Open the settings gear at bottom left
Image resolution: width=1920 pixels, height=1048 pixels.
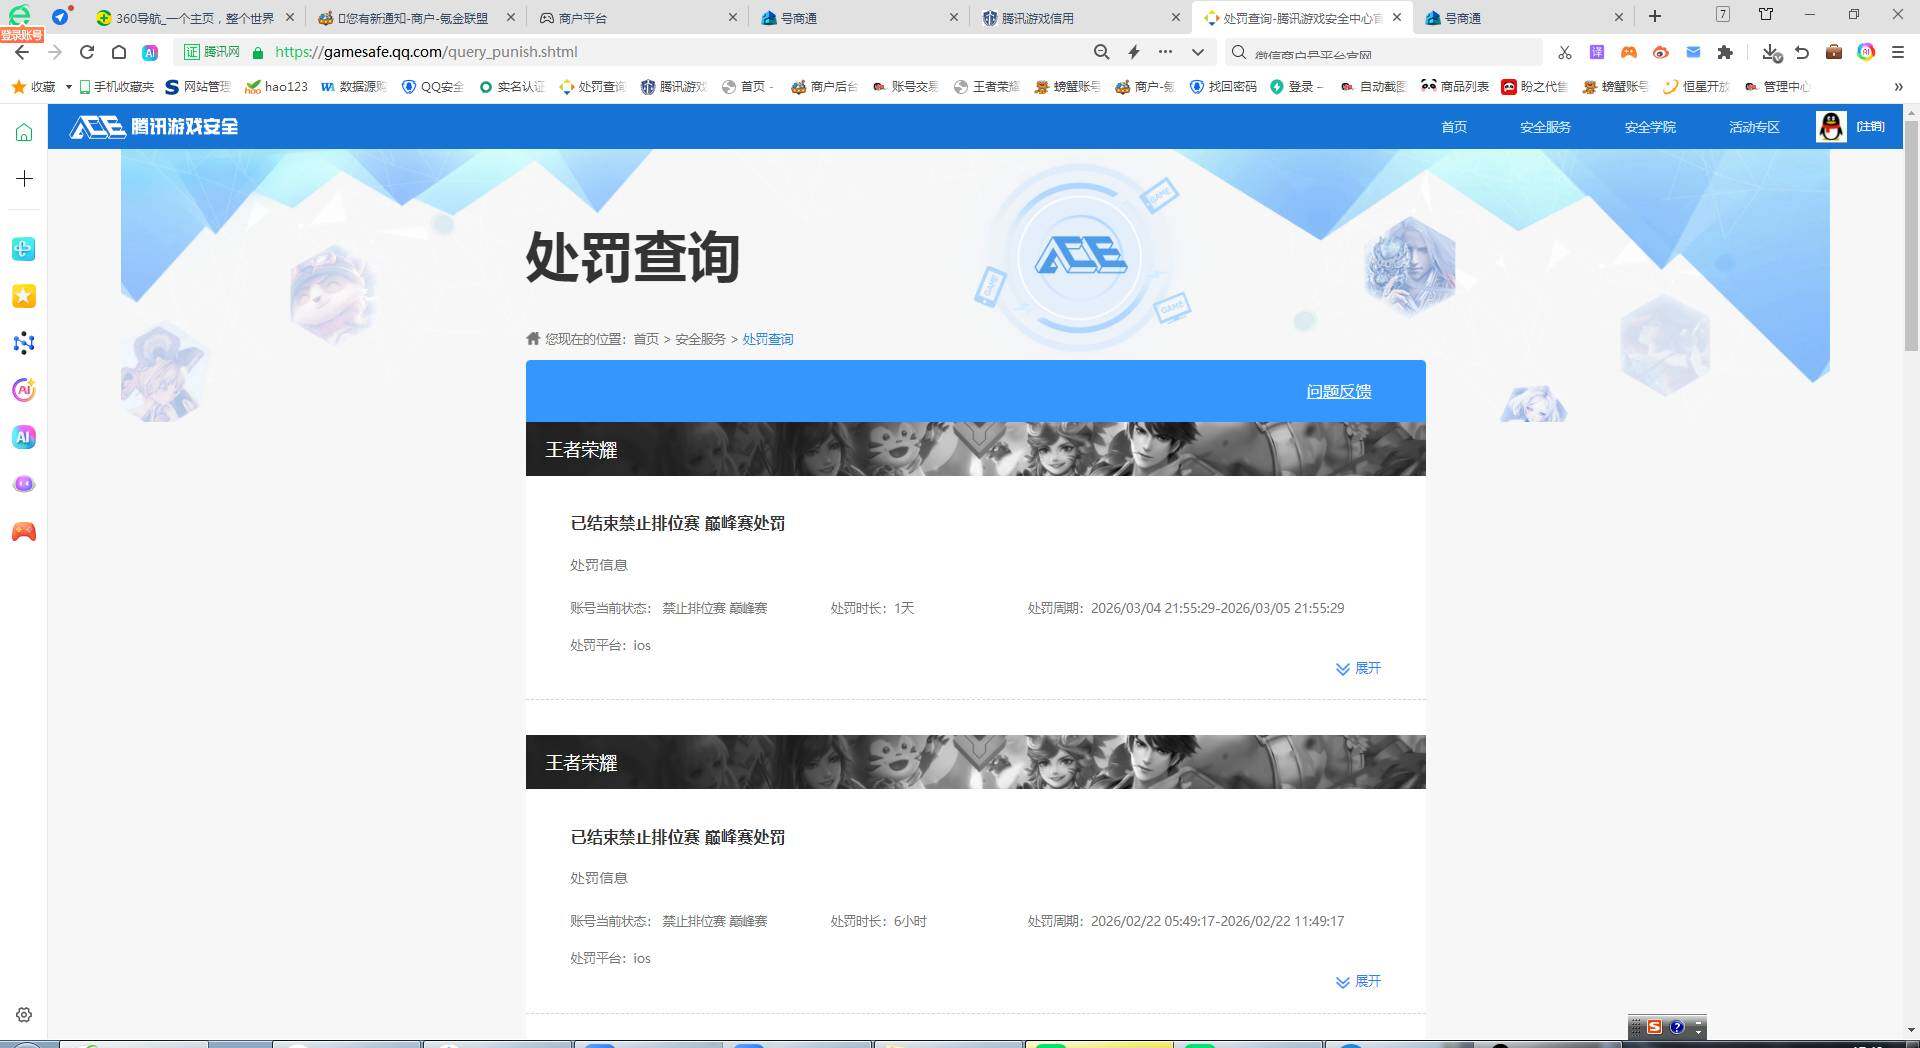tap(23, 1014)
